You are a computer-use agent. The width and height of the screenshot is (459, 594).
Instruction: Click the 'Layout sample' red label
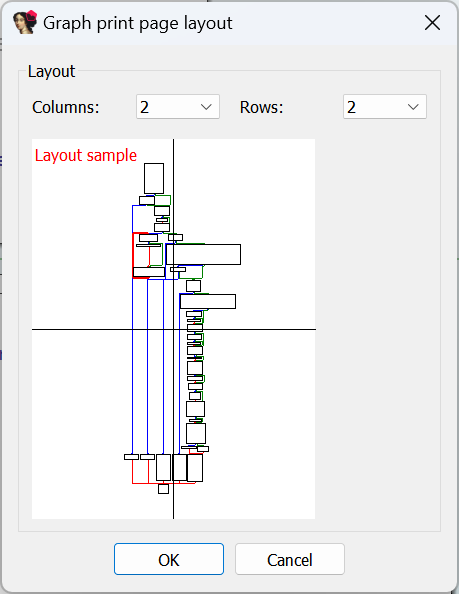pos(86,155)
